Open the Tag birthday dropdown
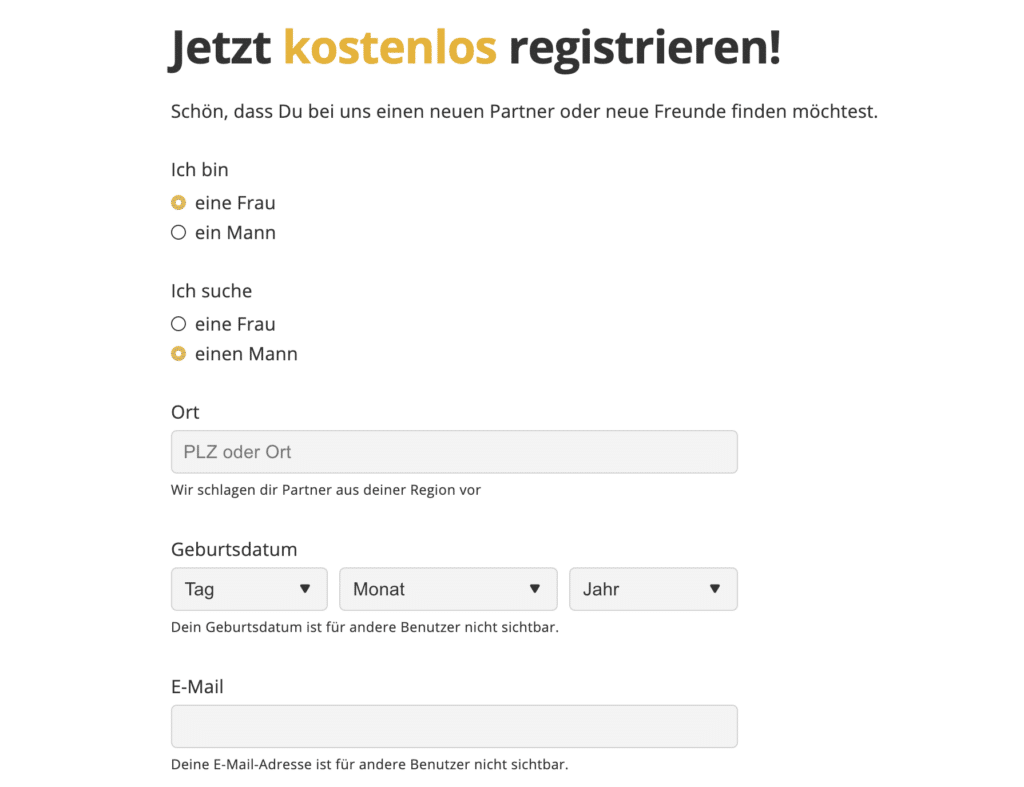The width and height of the screenshot is (1024, 787). click(x=249, y=589)
